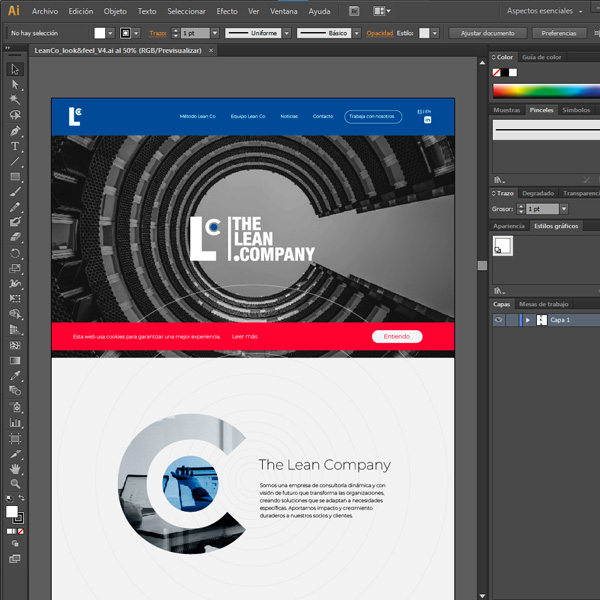Select the Scale tool

[x=15, y=269]
